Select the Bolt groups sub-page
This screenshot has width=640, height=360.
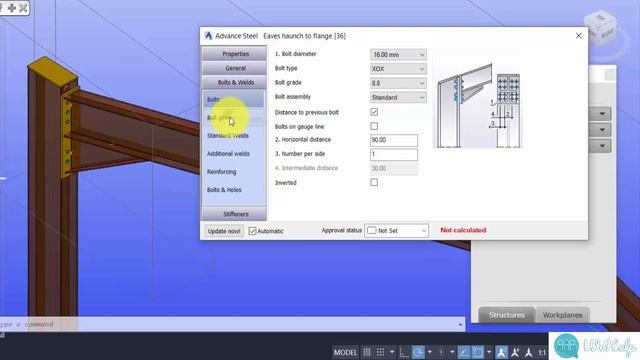pyautogui.click(x=233, y=118)
